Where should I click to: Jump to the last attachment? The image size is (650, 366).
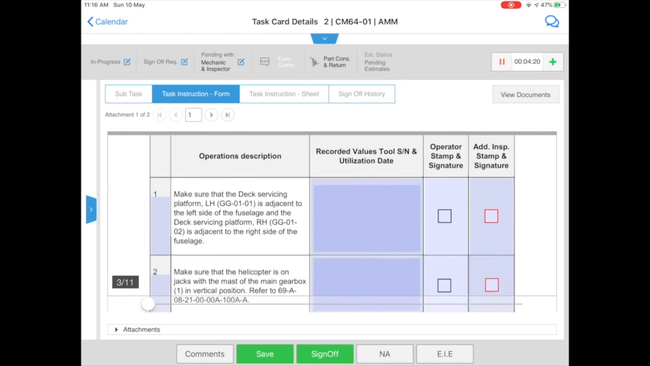pyautogui.click(x=227, y=115)
